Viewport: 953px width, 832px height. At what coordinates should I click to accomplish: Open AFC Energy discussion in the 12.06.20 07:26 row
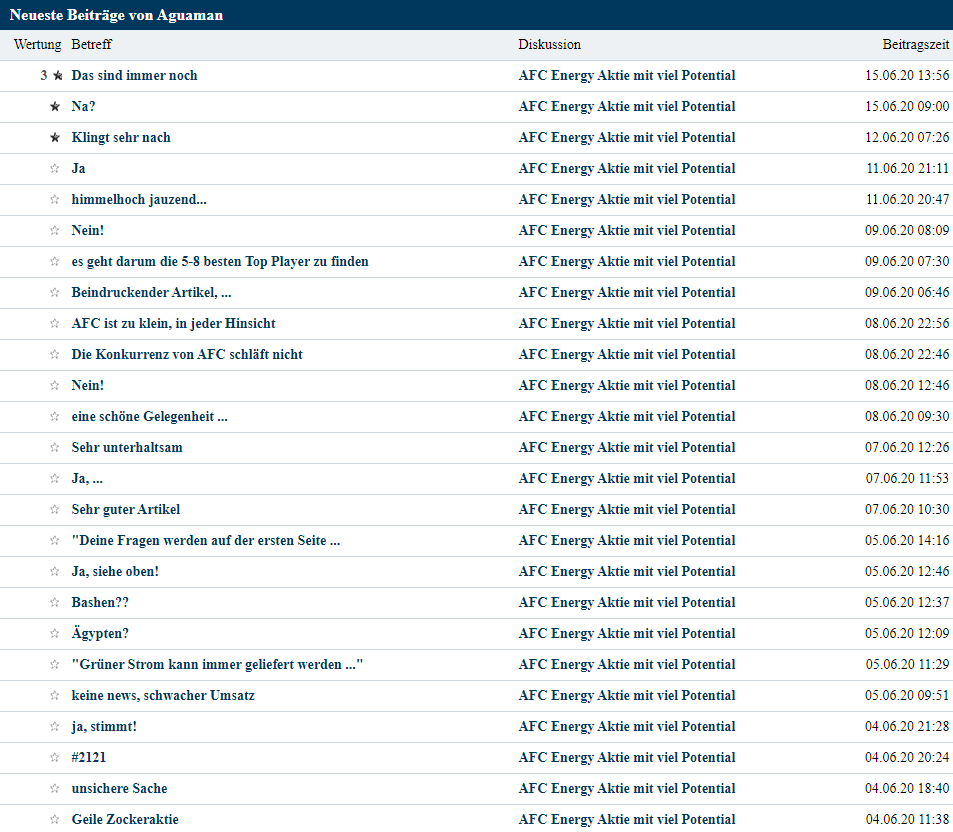tap(627, 138)
